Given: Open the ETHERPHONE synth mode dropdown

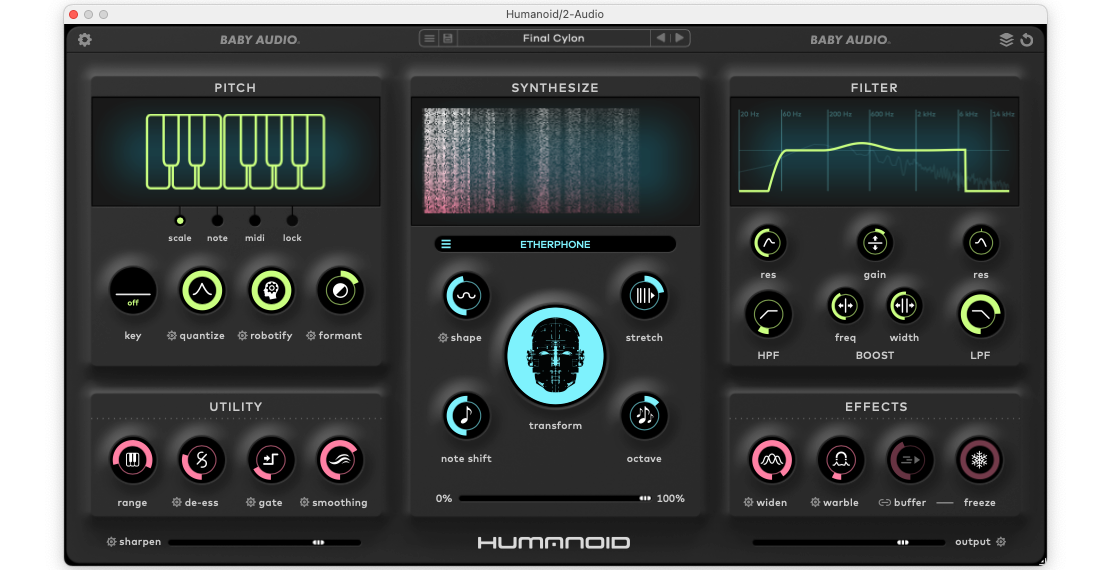Looking at the screenshot, I should (x=555, y=244).
